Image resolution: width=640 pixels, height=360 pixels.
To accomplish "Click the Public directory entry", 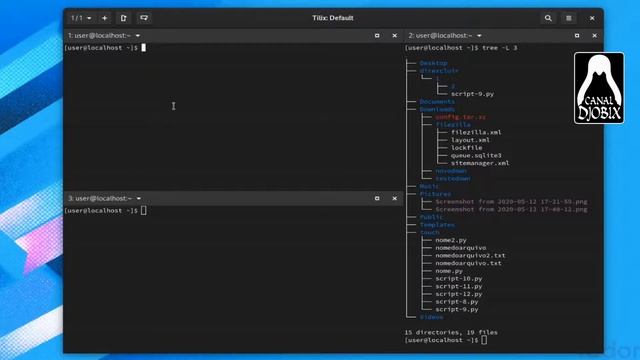I will (431, 217).
